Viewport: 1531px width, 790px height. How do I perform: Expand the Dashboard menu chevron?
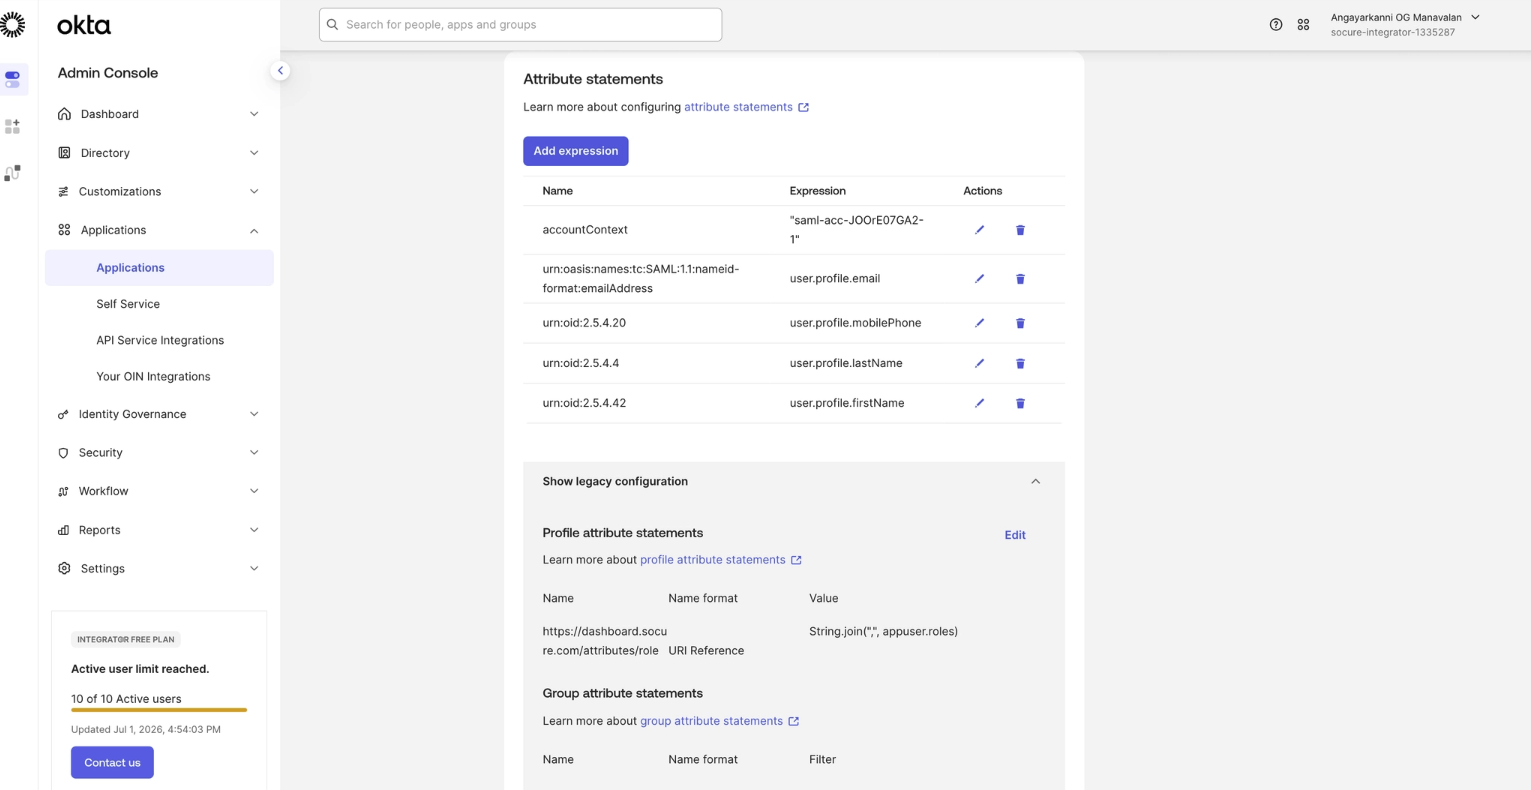(254, 114)
